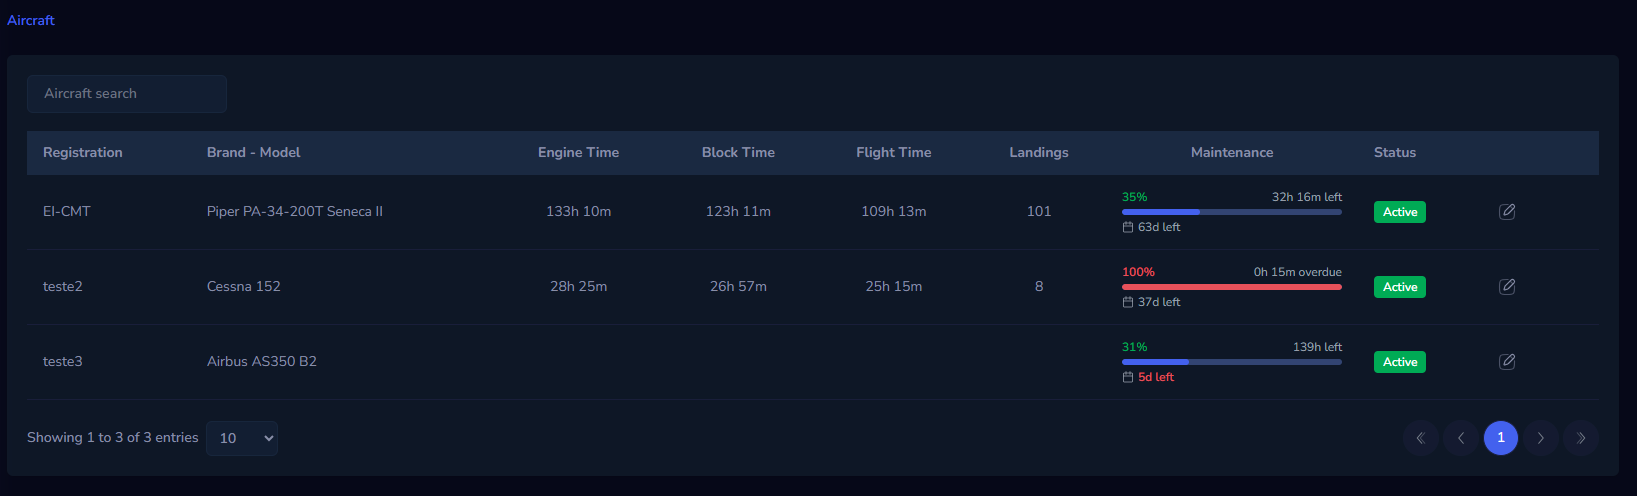Click edit icon for teste2 aircraft
The width and height of the screenshot is (1637, 496).
point(1507,287)
